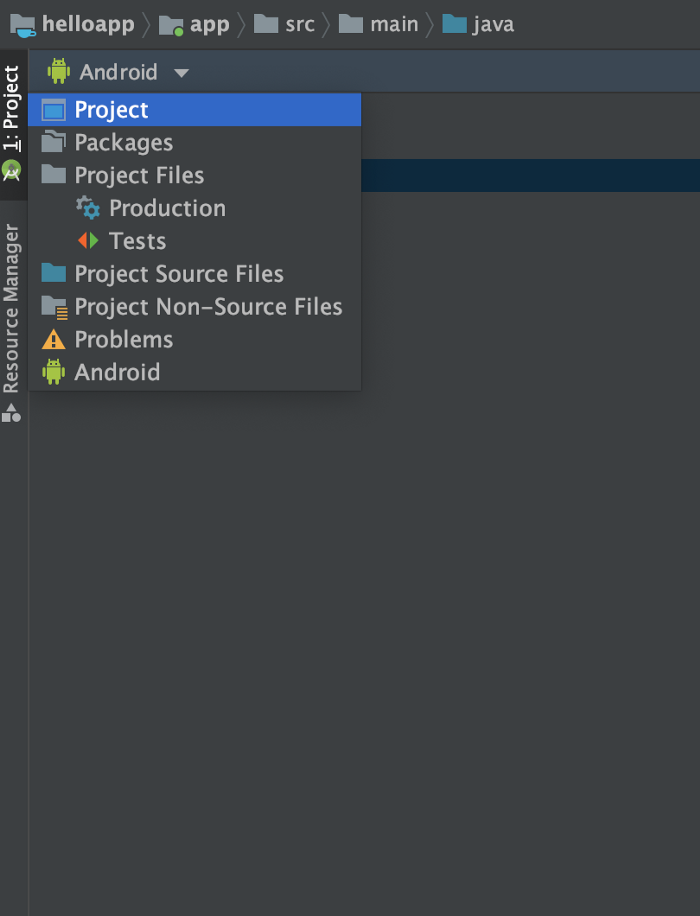Screen dimensions: 700x916
Task: Click the Android robot icon in the list
Action: pyautogui.click(x=53, y=372)
